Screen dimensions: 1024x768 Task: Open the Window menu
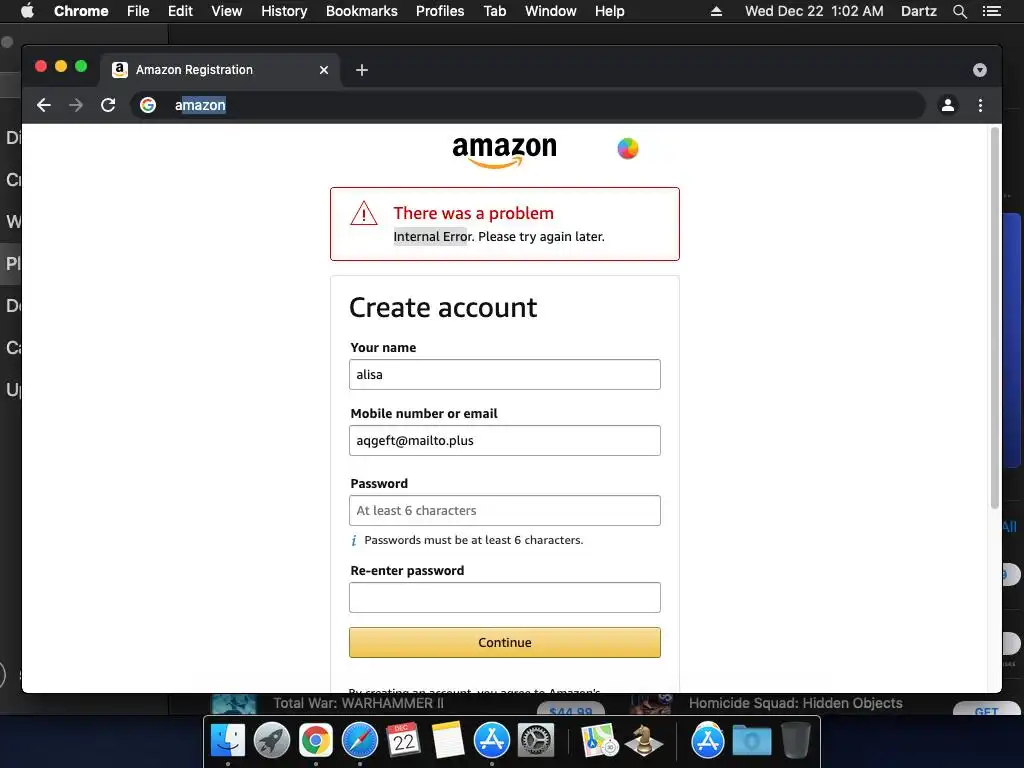tap(551, 11)
